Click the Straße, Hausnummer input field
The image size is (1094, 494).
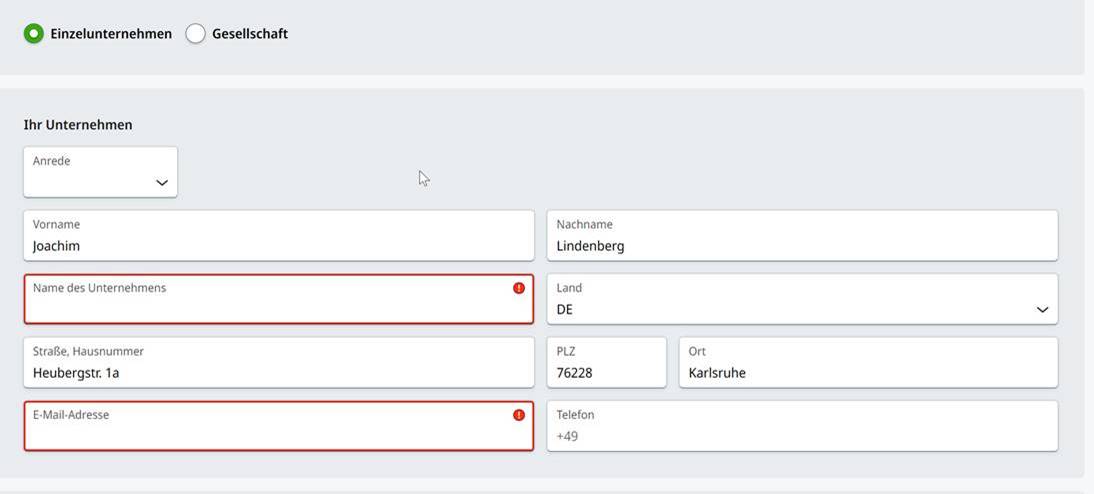point(279,362)
